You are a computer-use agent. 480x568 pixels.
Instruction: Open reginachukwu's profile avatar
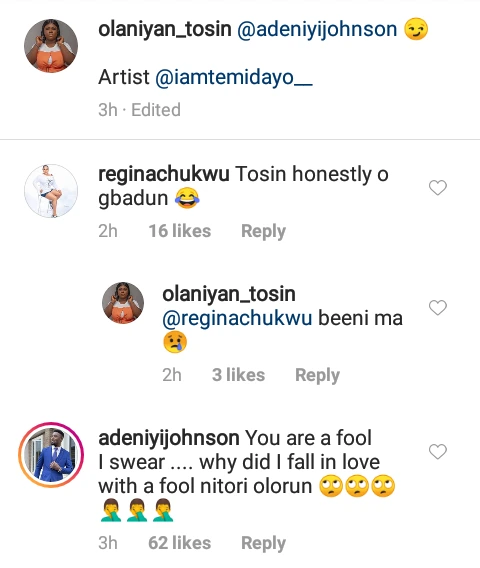(x=51, y=191)
